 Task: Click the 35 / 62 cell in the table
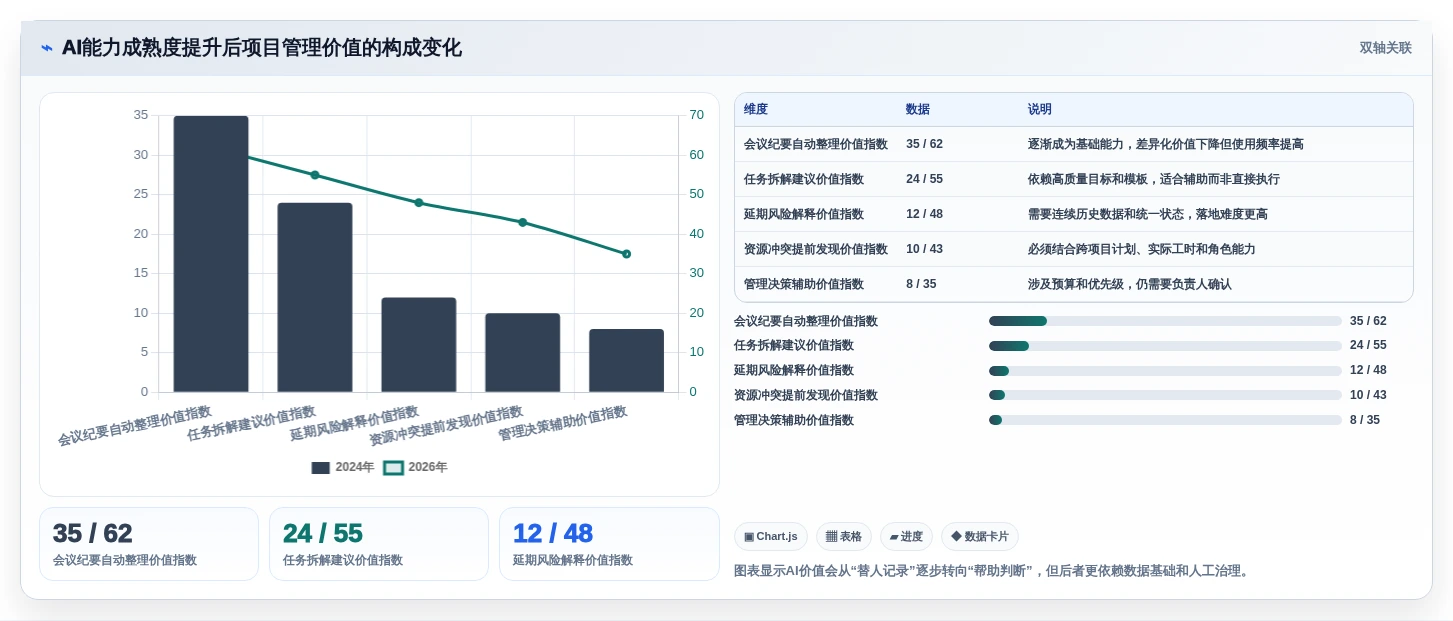pyautogui.click(x=924, y=144)
